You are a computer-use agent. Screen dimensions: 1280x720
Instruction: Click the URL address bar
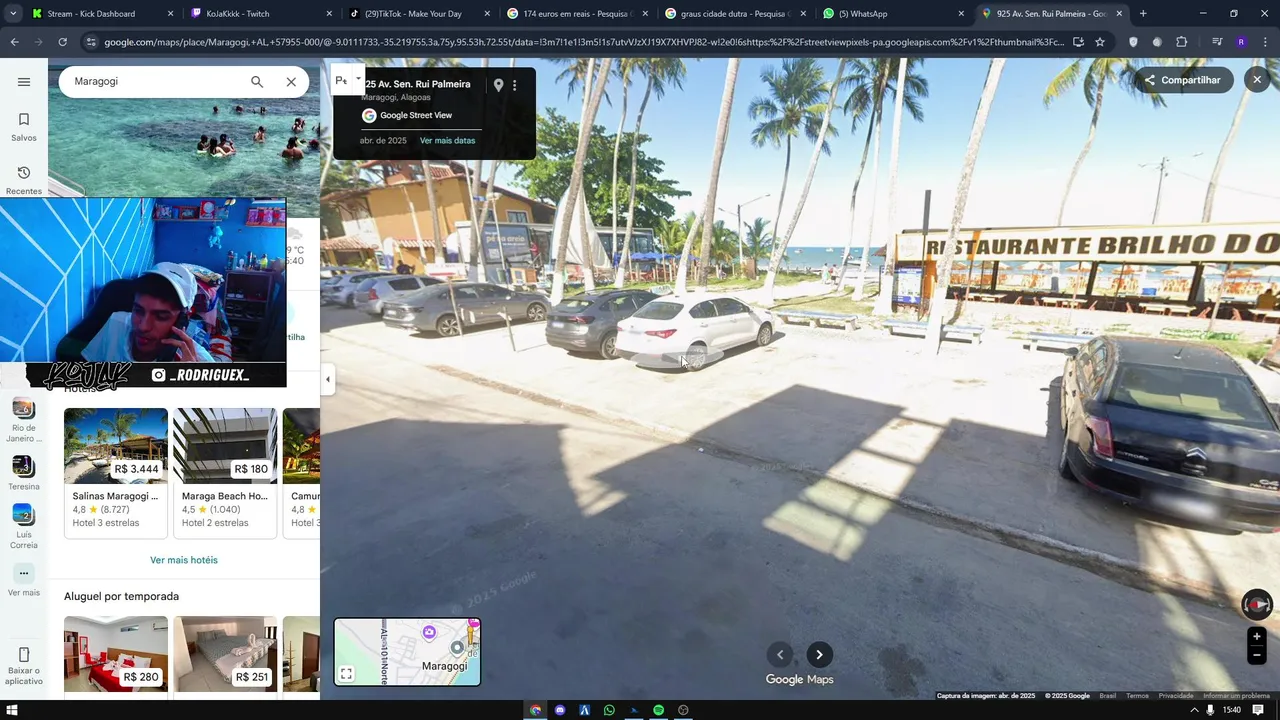point(585,42)
